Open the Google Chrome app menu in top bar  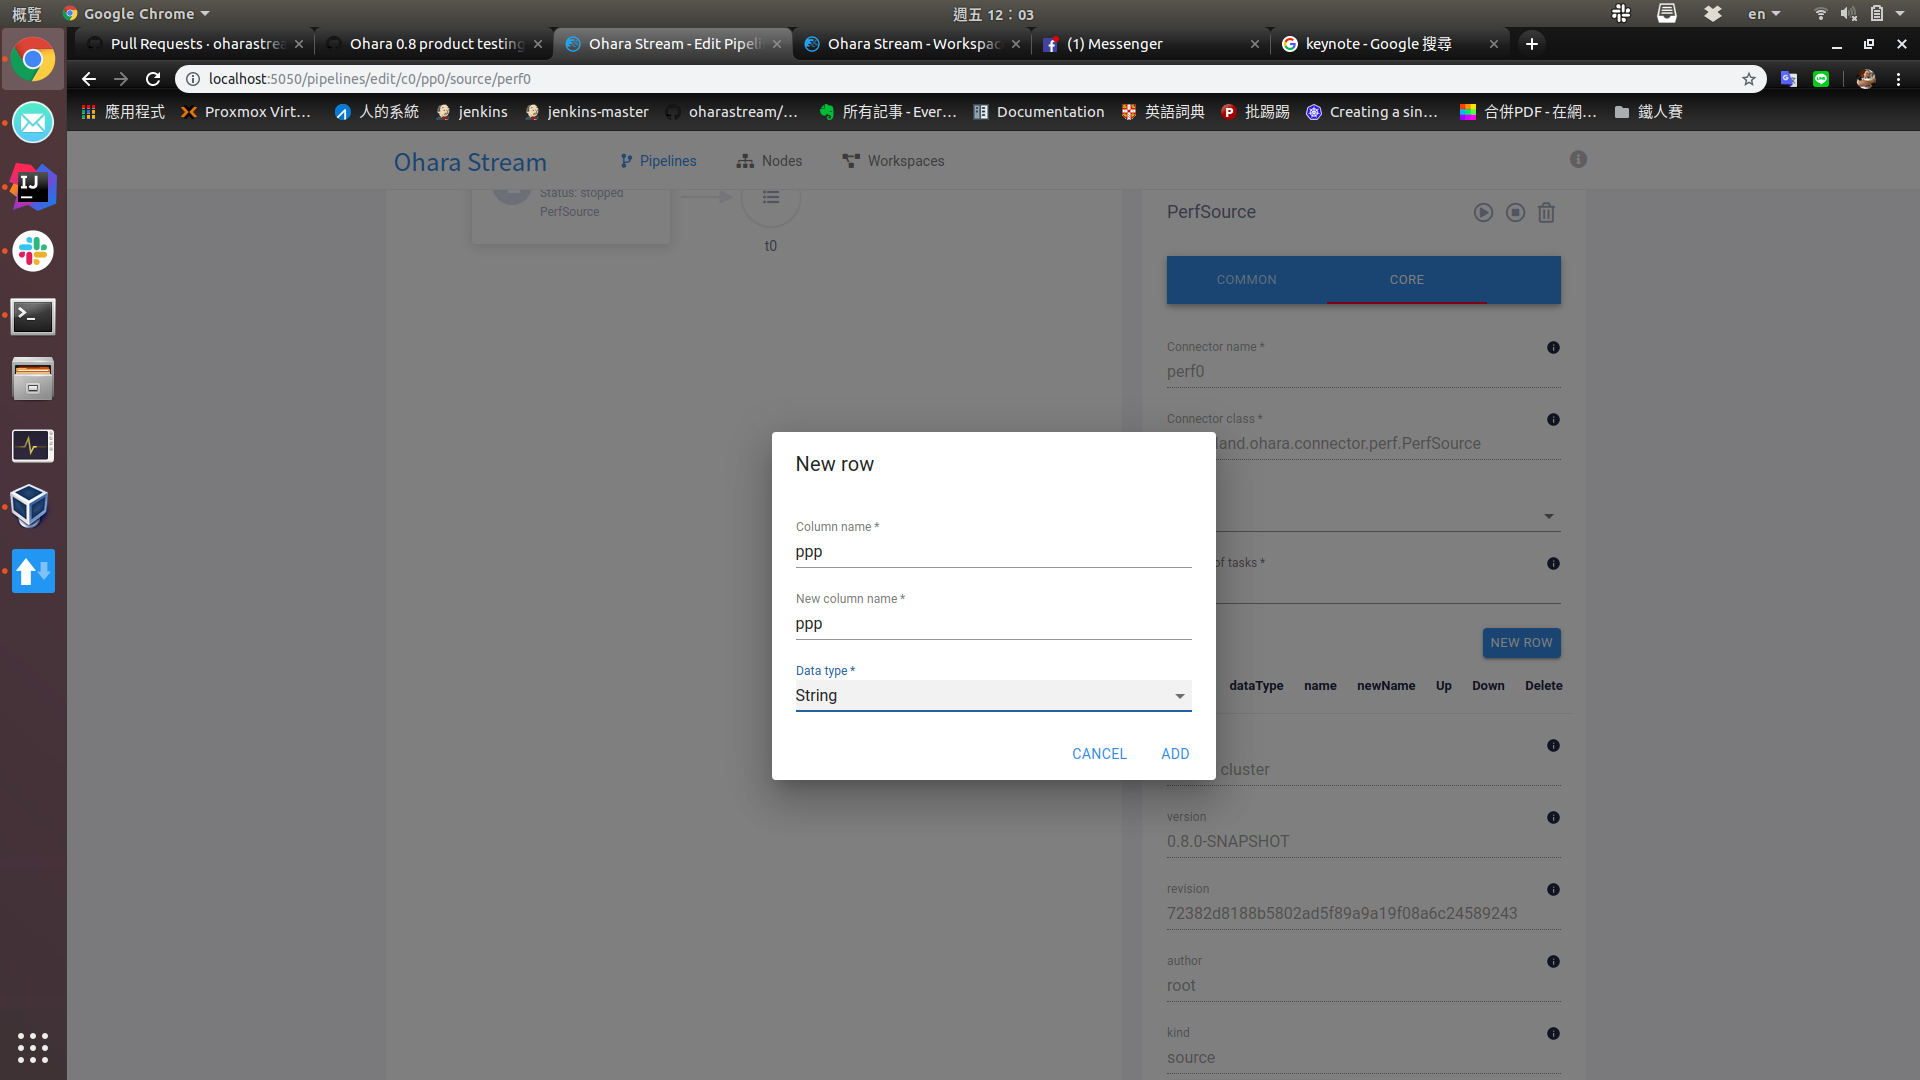point(136,14)
